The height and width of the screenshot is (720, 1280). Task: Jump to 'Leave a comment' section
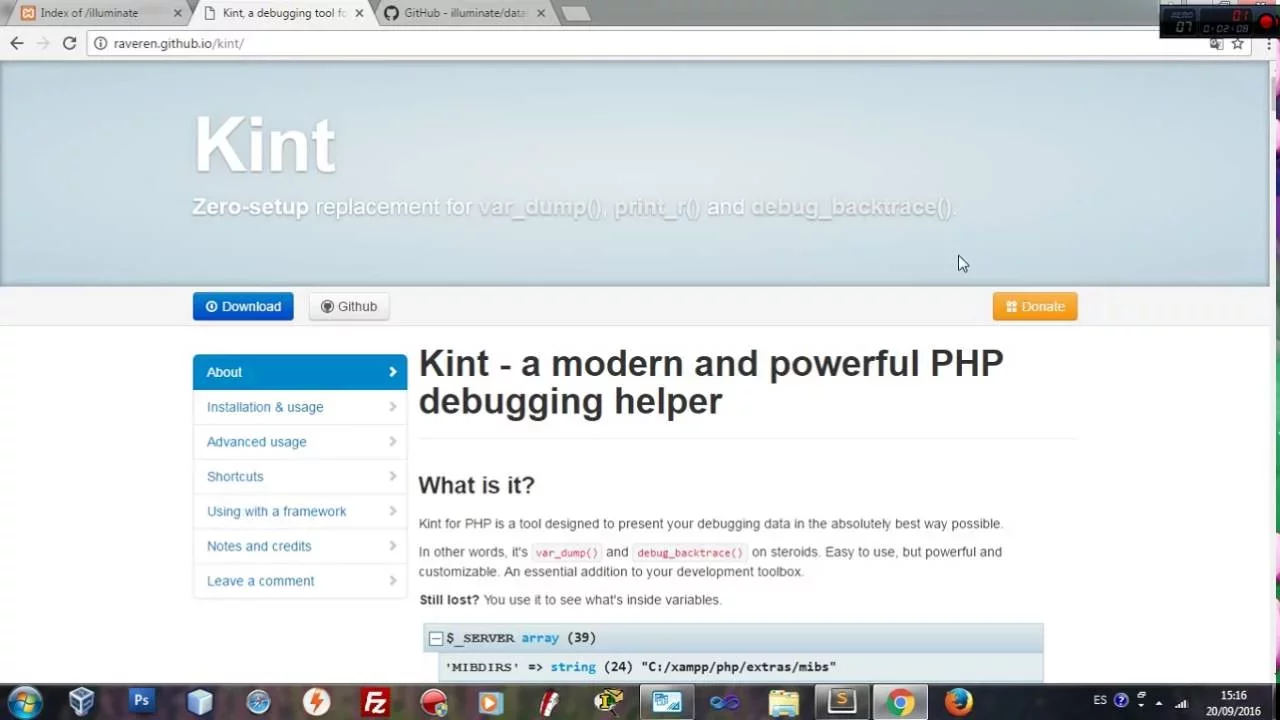point(300,581)
